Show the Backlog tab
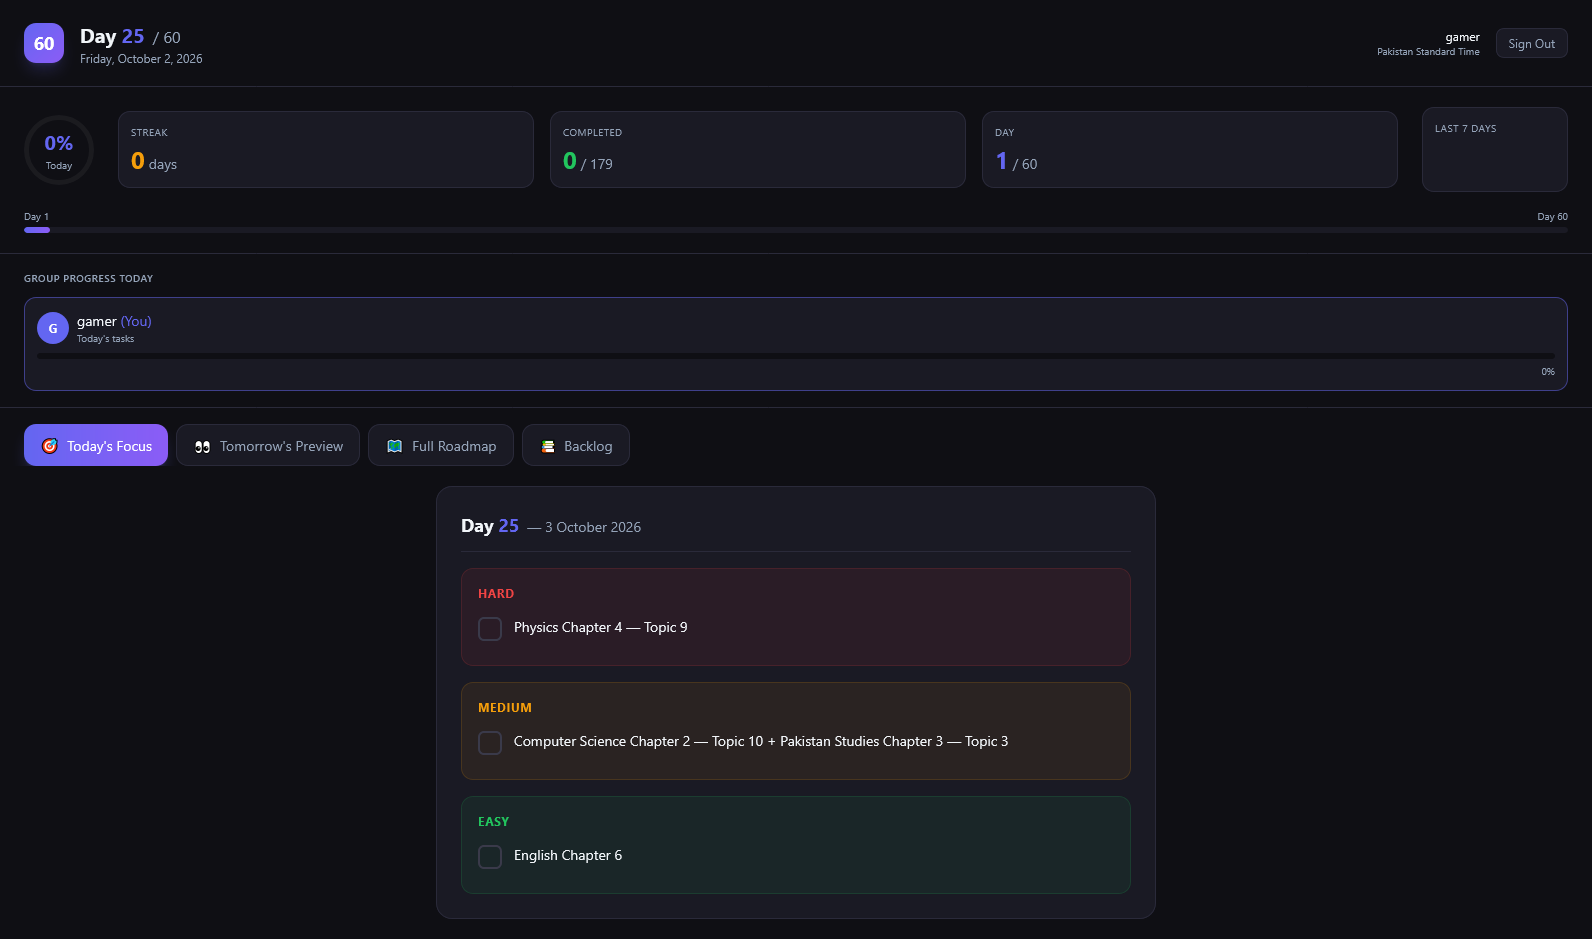1592x939 pixels. pos(576,445)
